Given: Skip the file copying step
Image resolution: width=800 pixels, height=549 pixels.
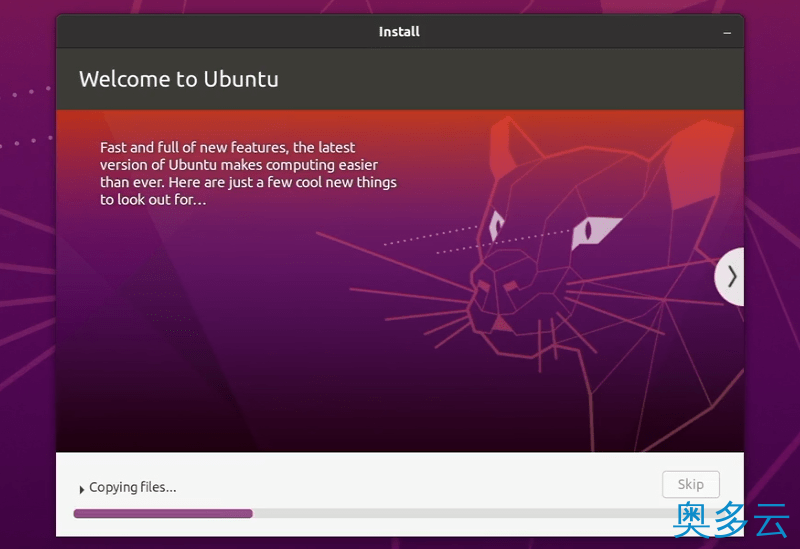Looking at the screenshot, I should click(x=690, y=484).
